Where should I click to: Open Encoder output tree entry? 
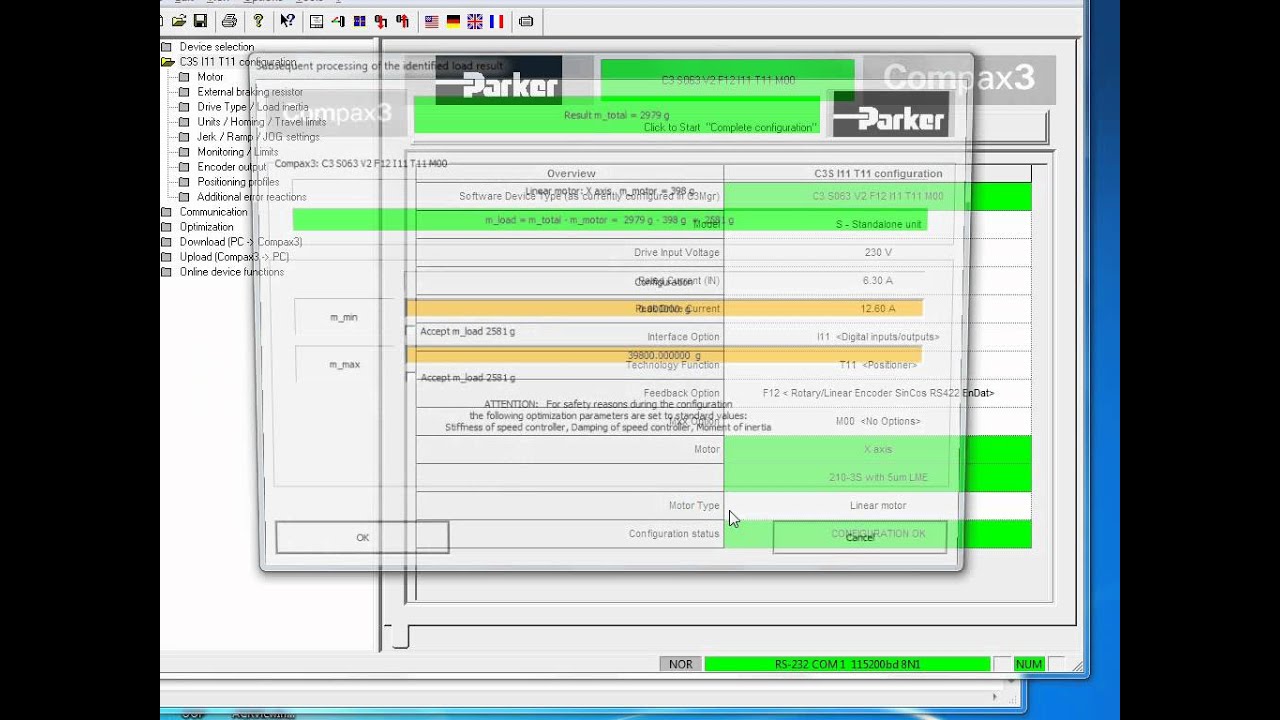click(232, 167)
